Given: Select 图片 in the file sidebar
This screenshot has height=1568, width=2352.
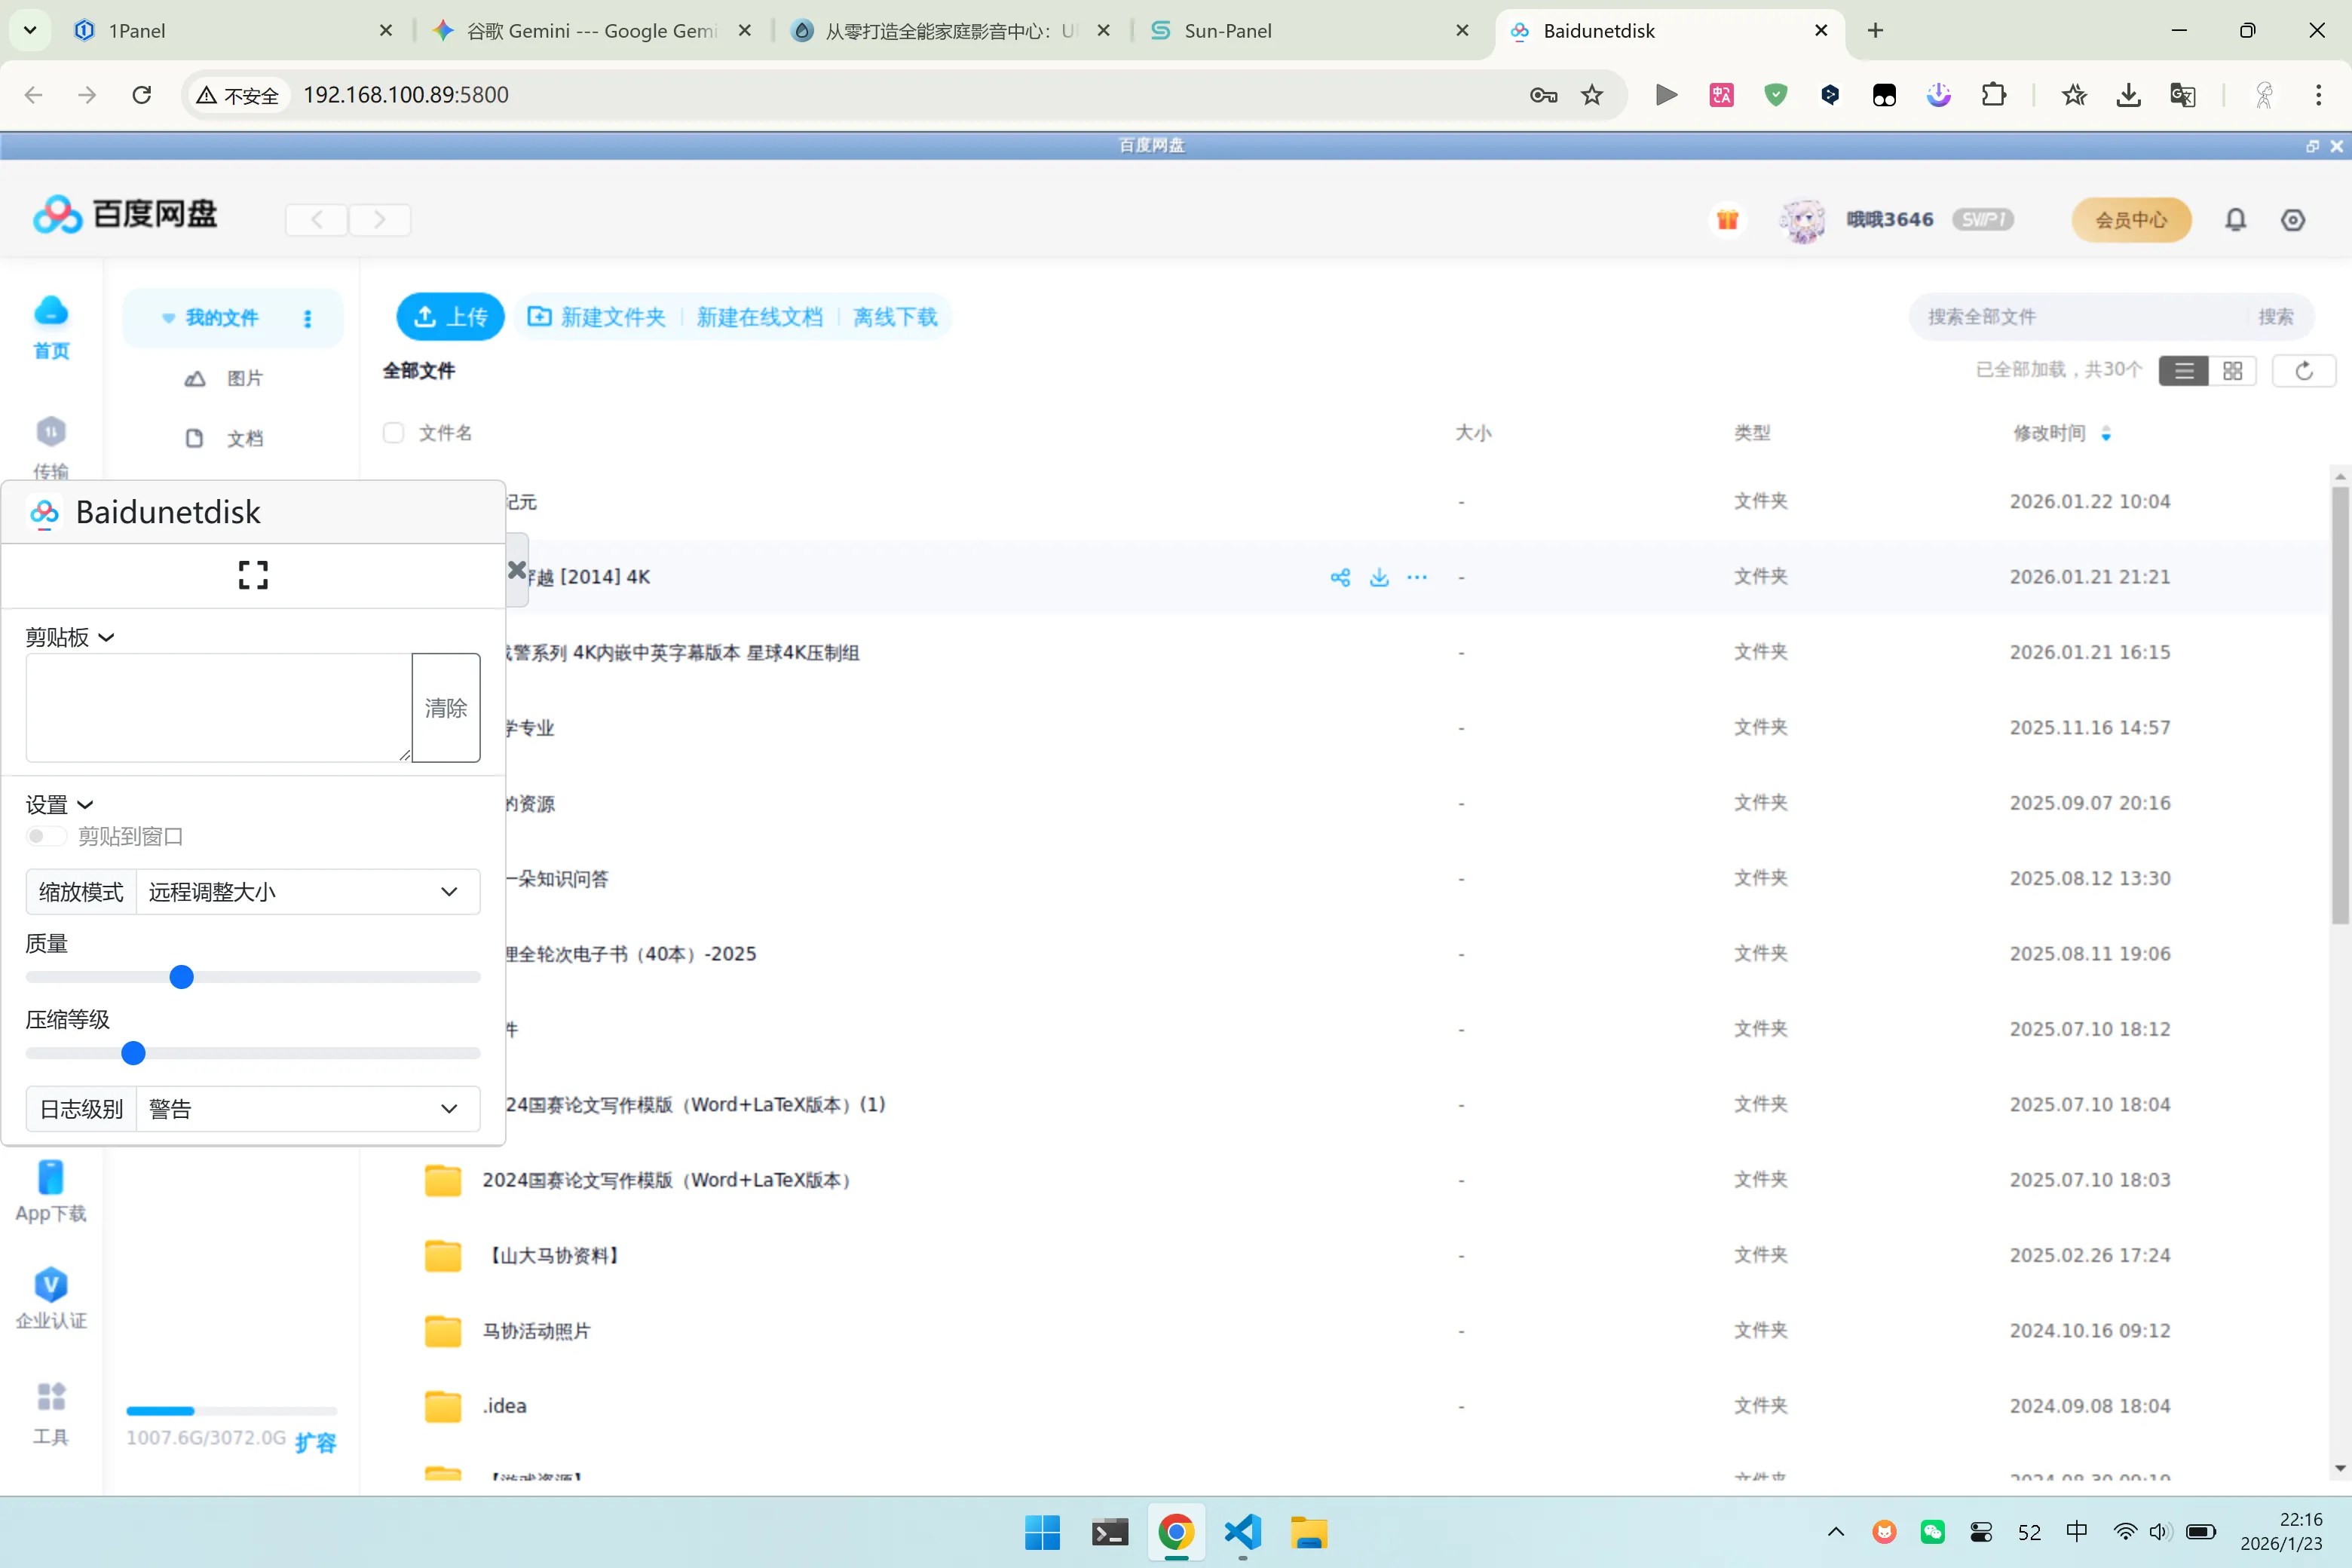Looking at the screenshot, I should pyautogui.click(x=225, y=378).
